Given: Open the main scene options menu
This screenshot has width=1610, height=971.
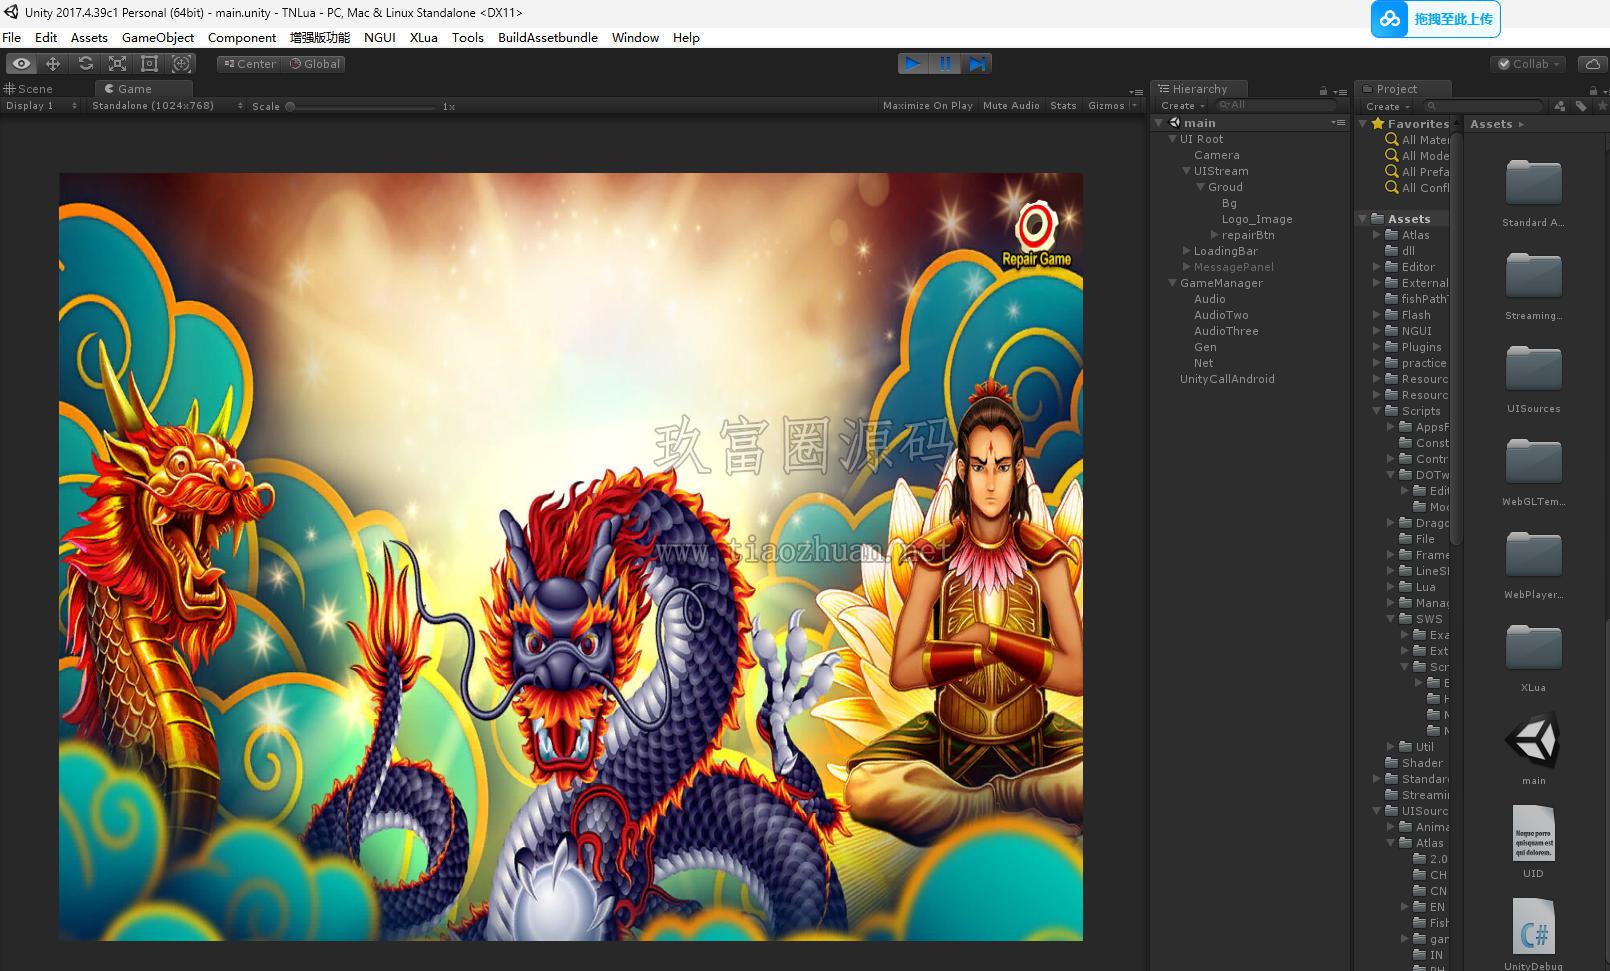Looking at the screenshot, I should [x=1338, y=123].
